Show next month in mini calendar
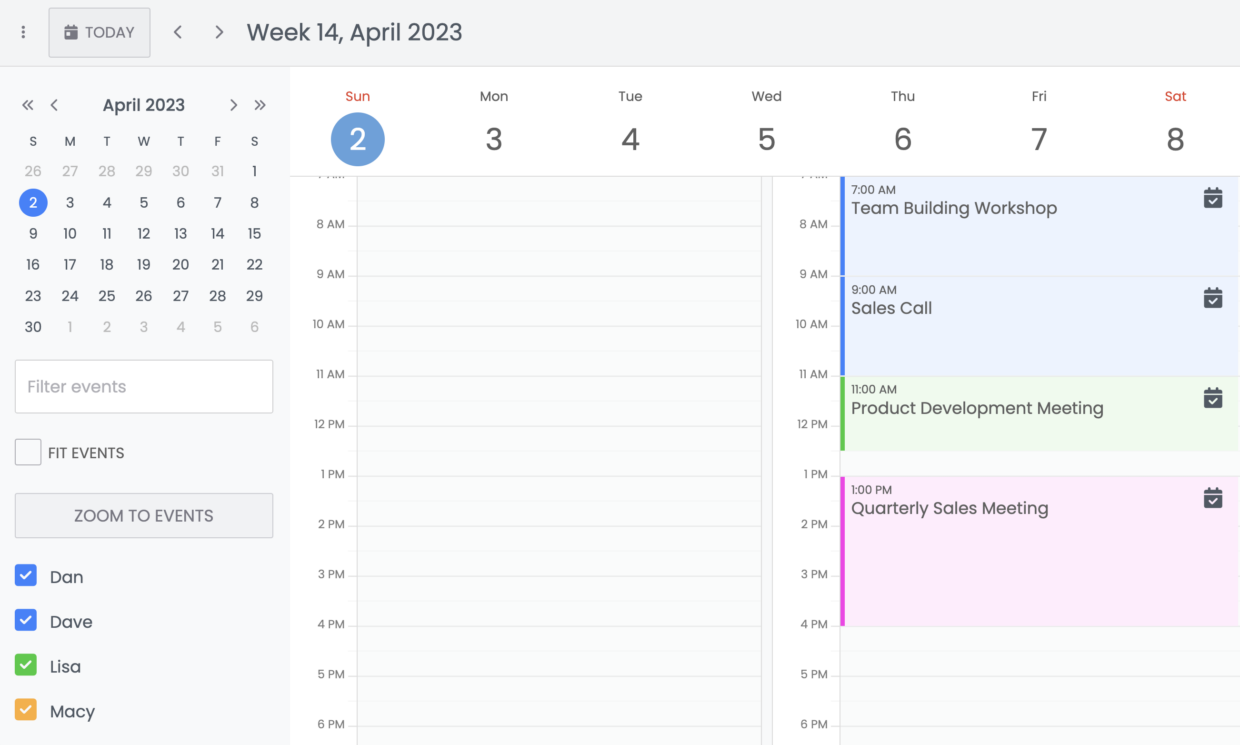 point(233,105)
